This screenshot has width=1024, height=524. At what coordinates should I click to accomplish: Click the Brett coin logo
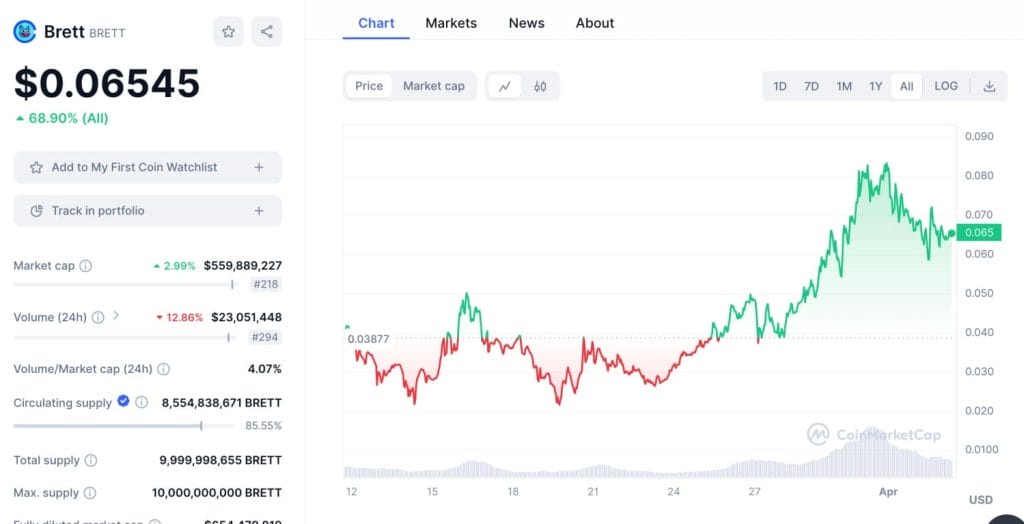[x=25, y=32]
